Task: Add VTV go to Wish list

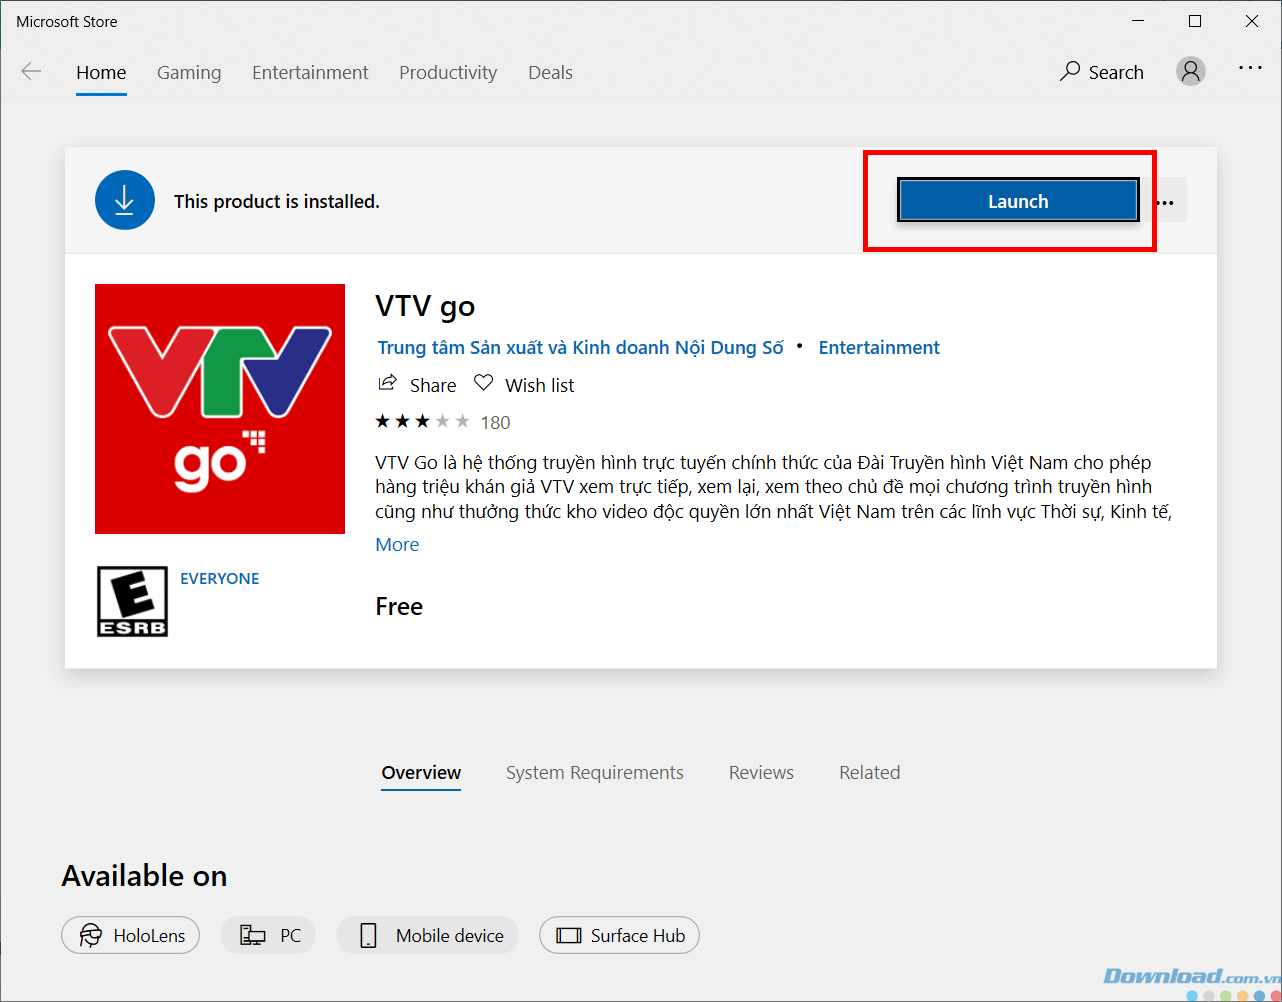Action: pos(524,385)
